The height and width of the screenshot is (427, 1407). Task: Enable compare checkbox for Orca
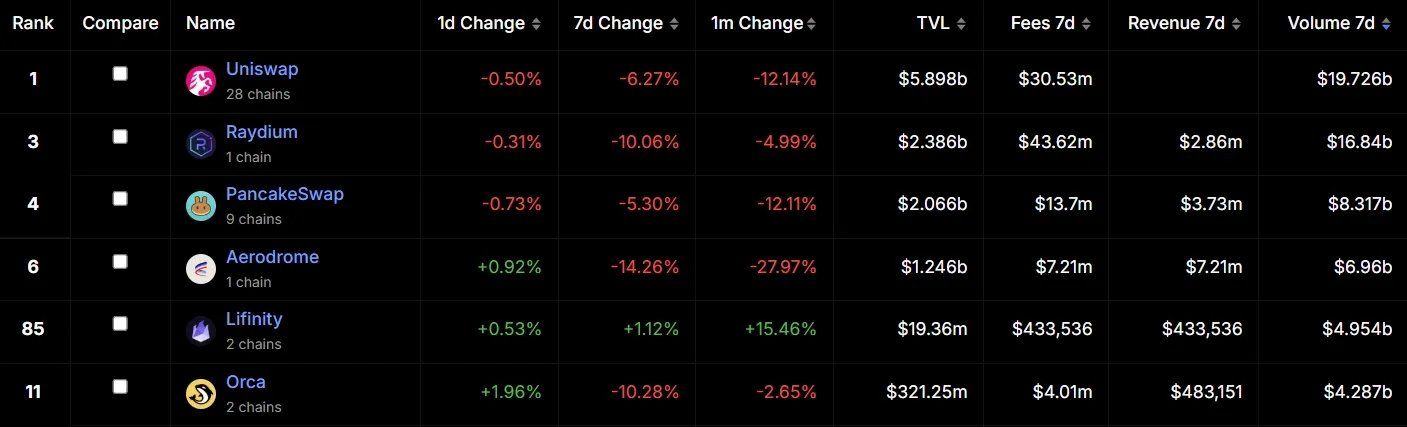tap(120, 386)
